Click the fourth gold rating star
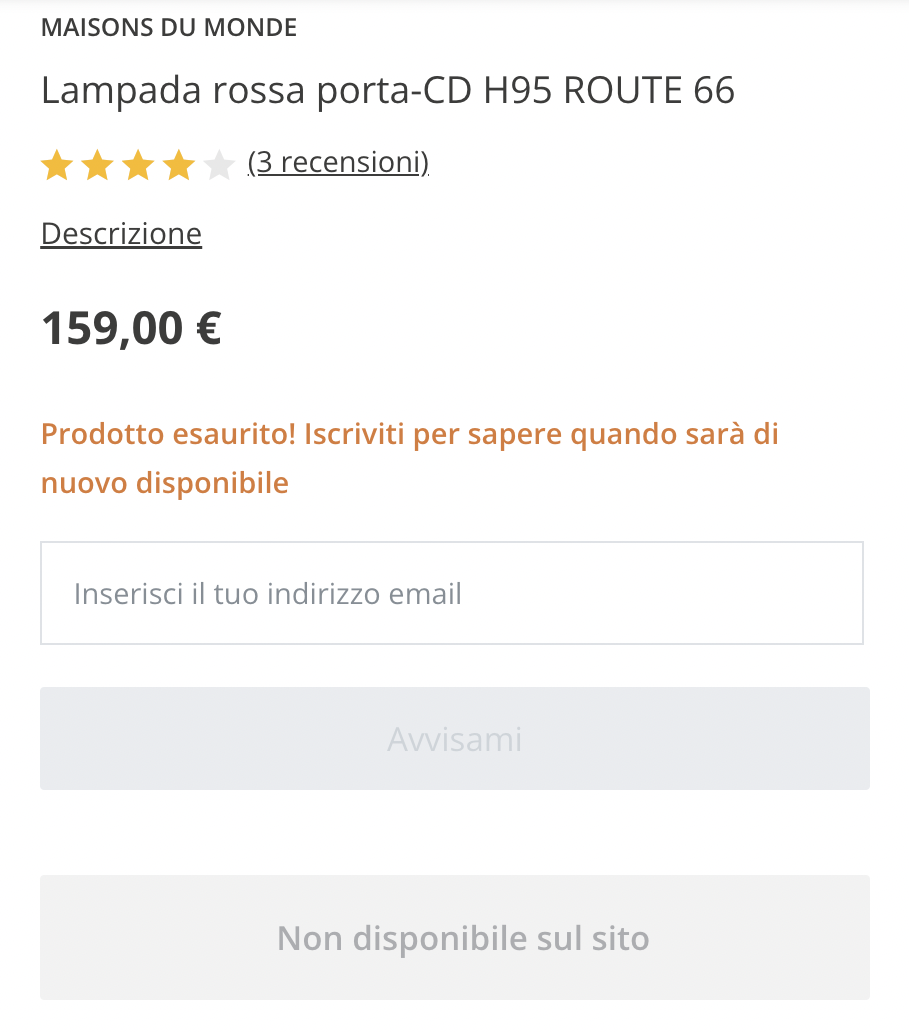Image resolution: width=909 pixels, height=1032 pixels. [x=178, y=165]
